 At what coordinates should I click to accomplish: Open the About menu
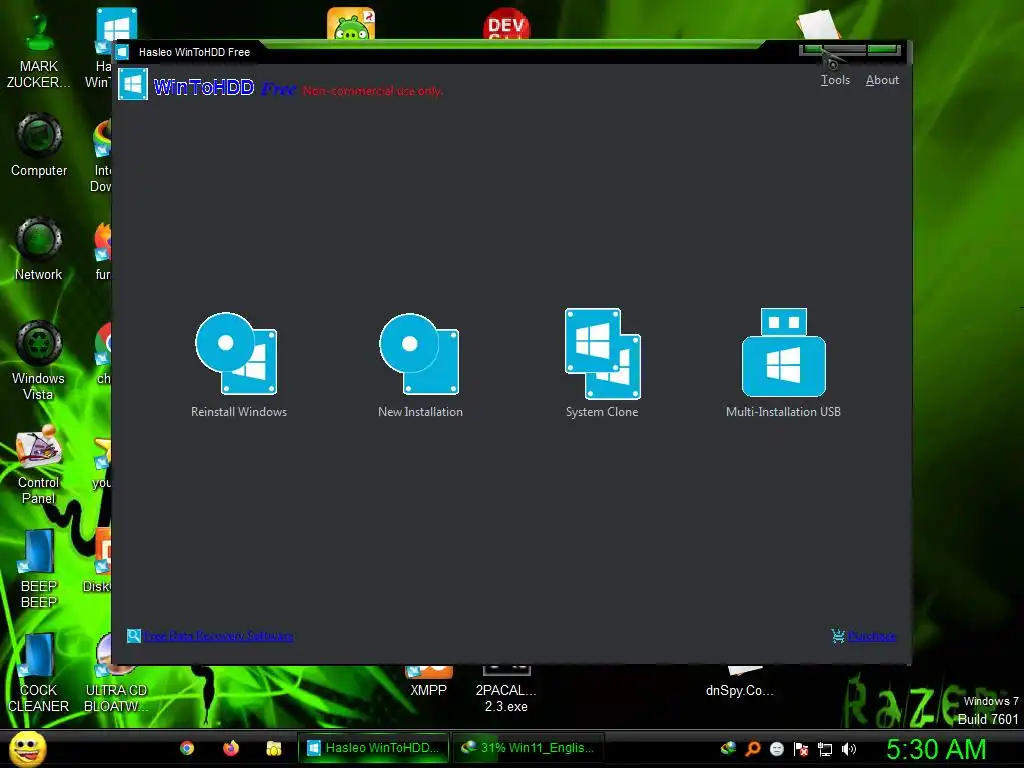[882, 80]
